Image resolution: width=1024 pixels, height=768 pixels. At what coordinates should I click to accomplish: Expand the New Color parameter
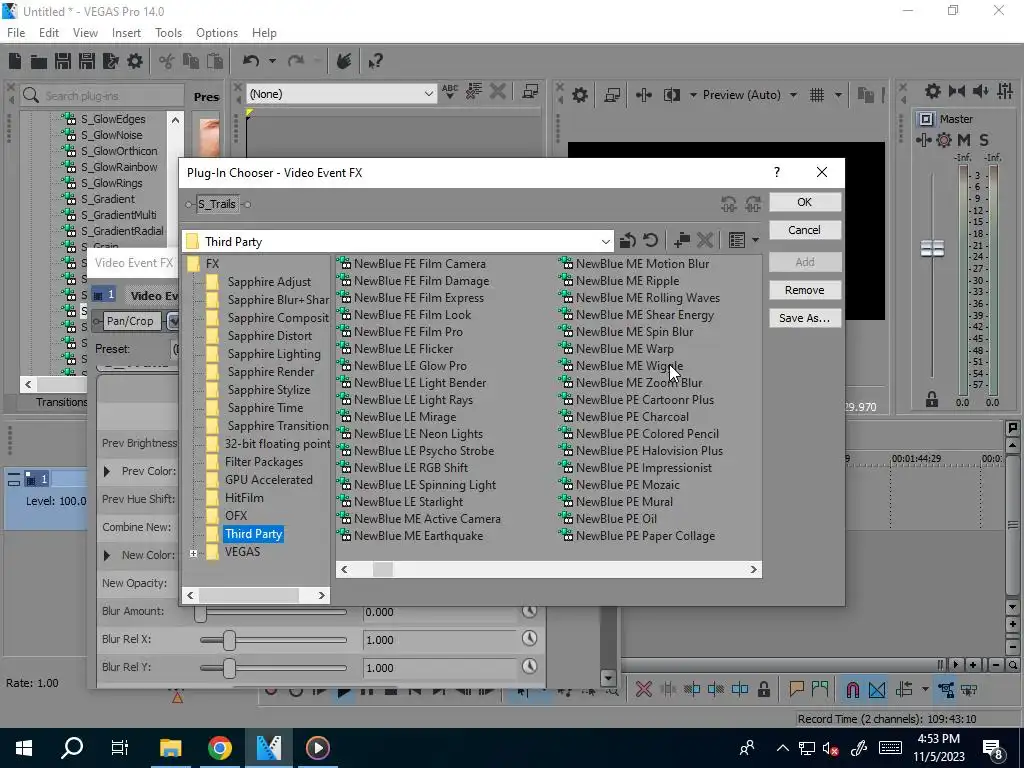pyautogui.click(x=107, y=555)
